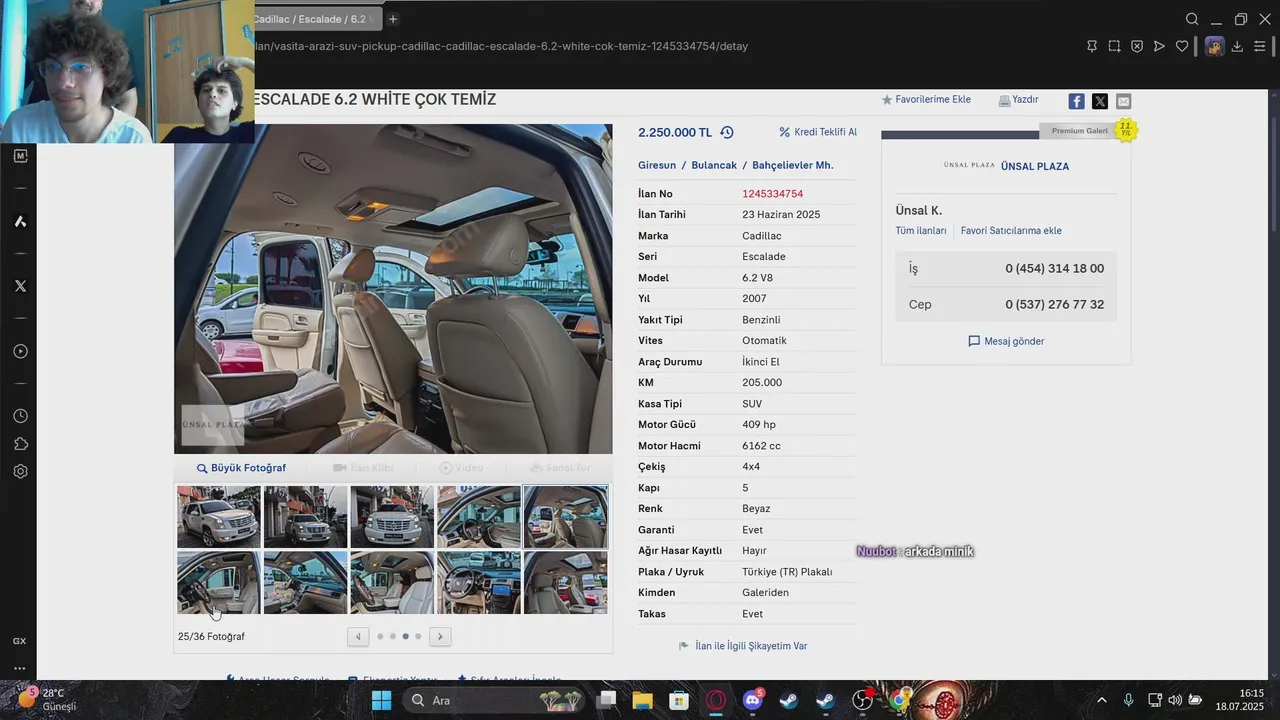Open Easy Setup sliders icon

1260,46
